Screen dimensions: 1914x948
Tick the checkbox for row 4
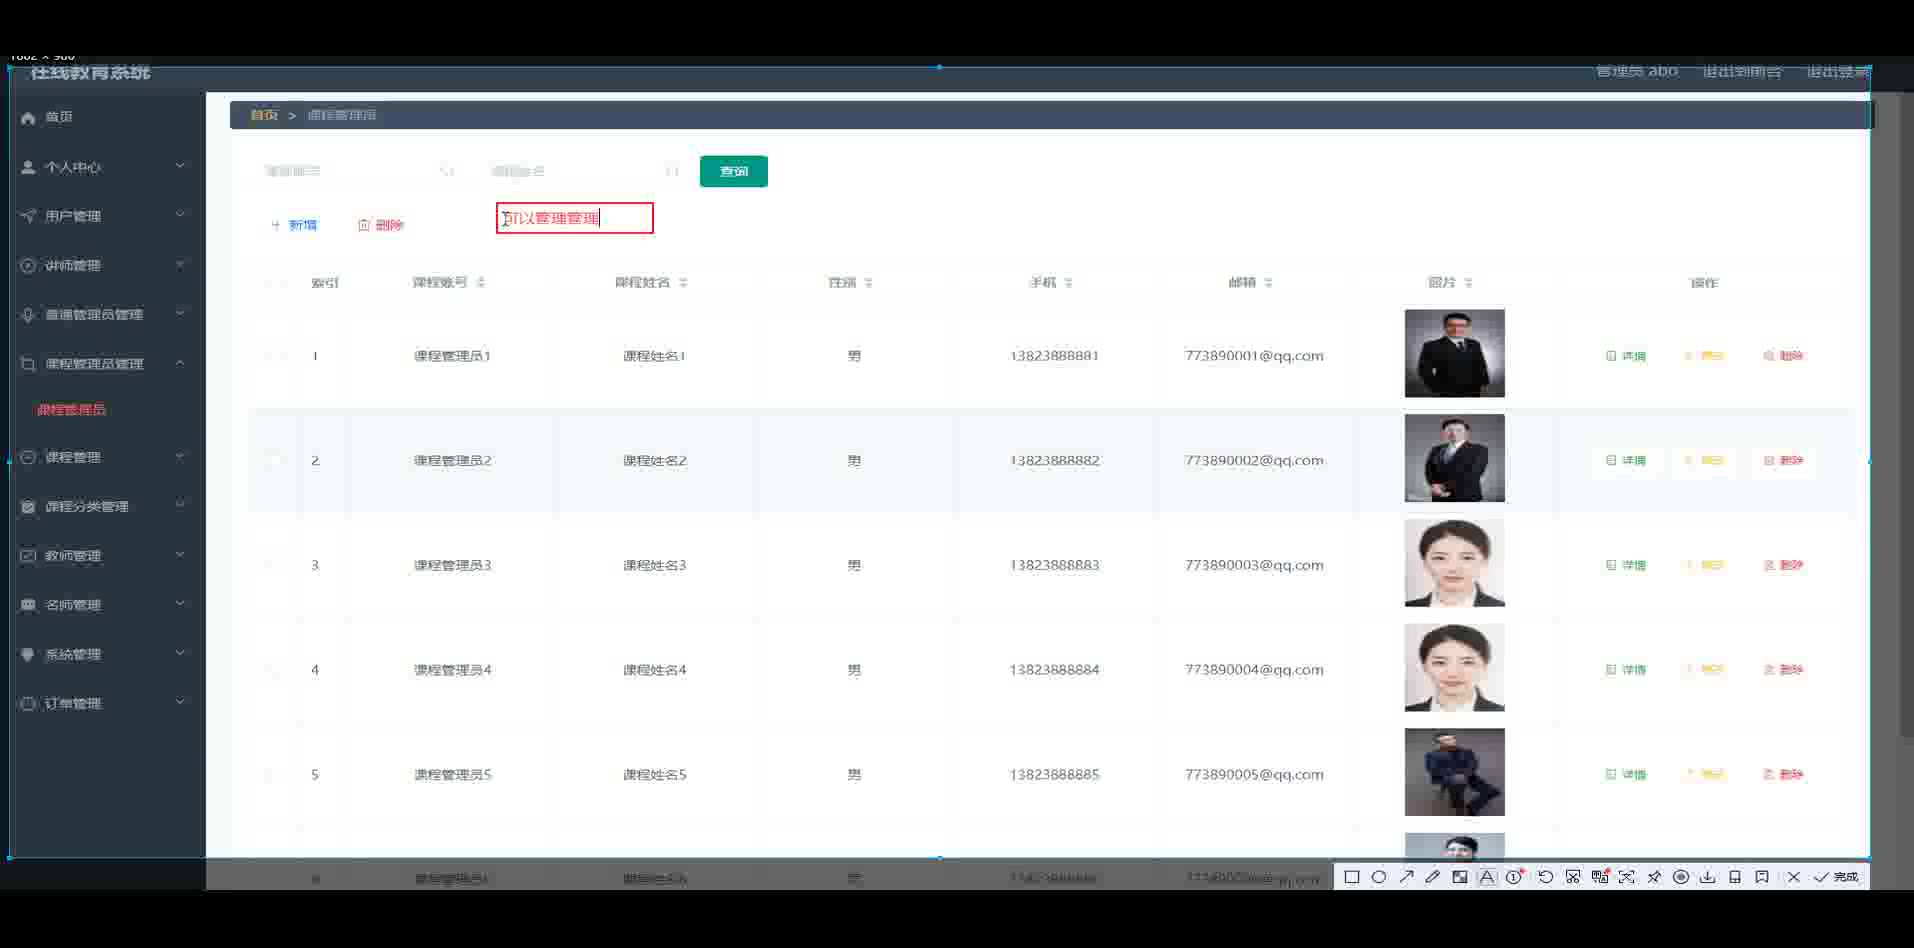[x=274, y=670]
